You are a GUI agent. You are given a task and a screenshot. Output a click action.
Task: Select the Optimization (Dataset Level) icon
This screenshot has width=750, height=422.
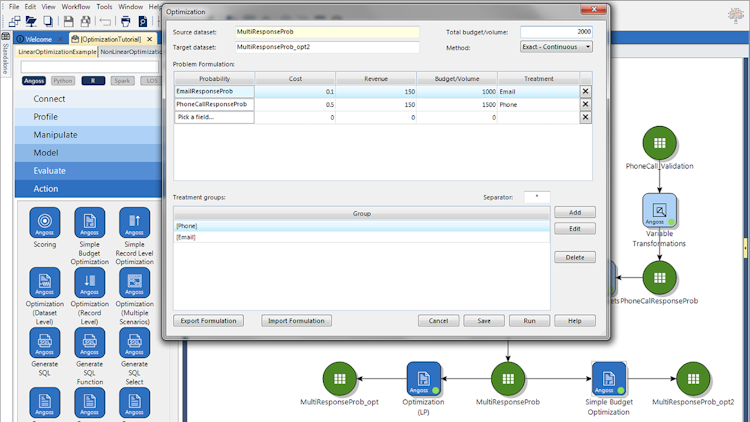coord(44,282)
